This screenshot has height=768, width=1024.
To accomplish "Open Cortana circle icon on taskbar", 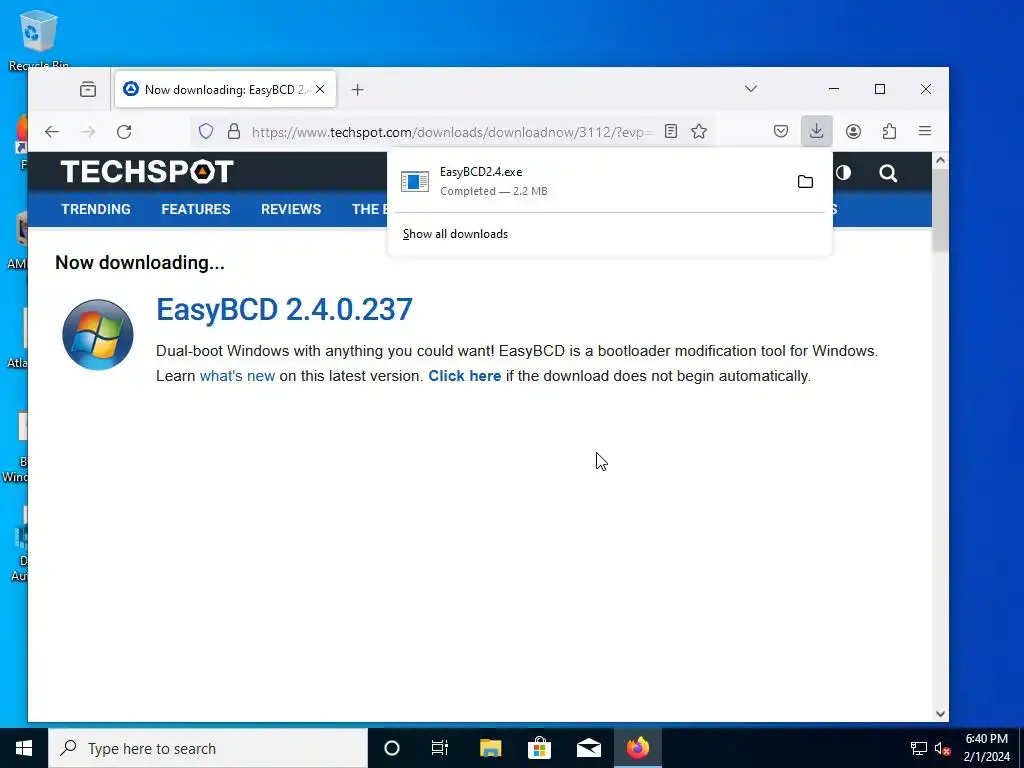I will point(392,748).
